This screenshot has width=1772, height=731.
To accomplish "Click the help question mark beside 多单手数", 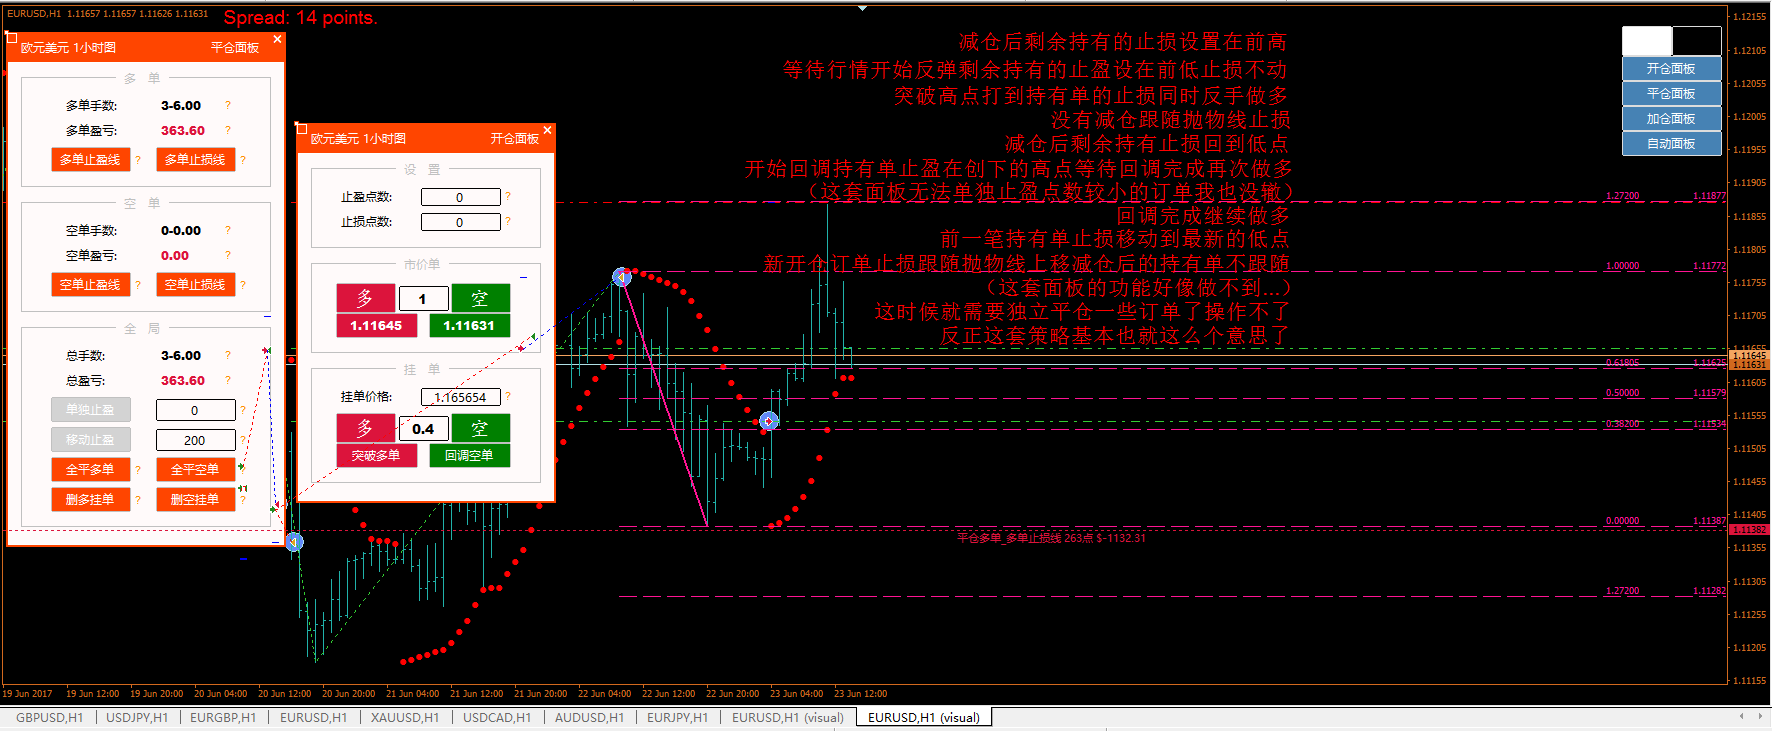I will (228, 105).
